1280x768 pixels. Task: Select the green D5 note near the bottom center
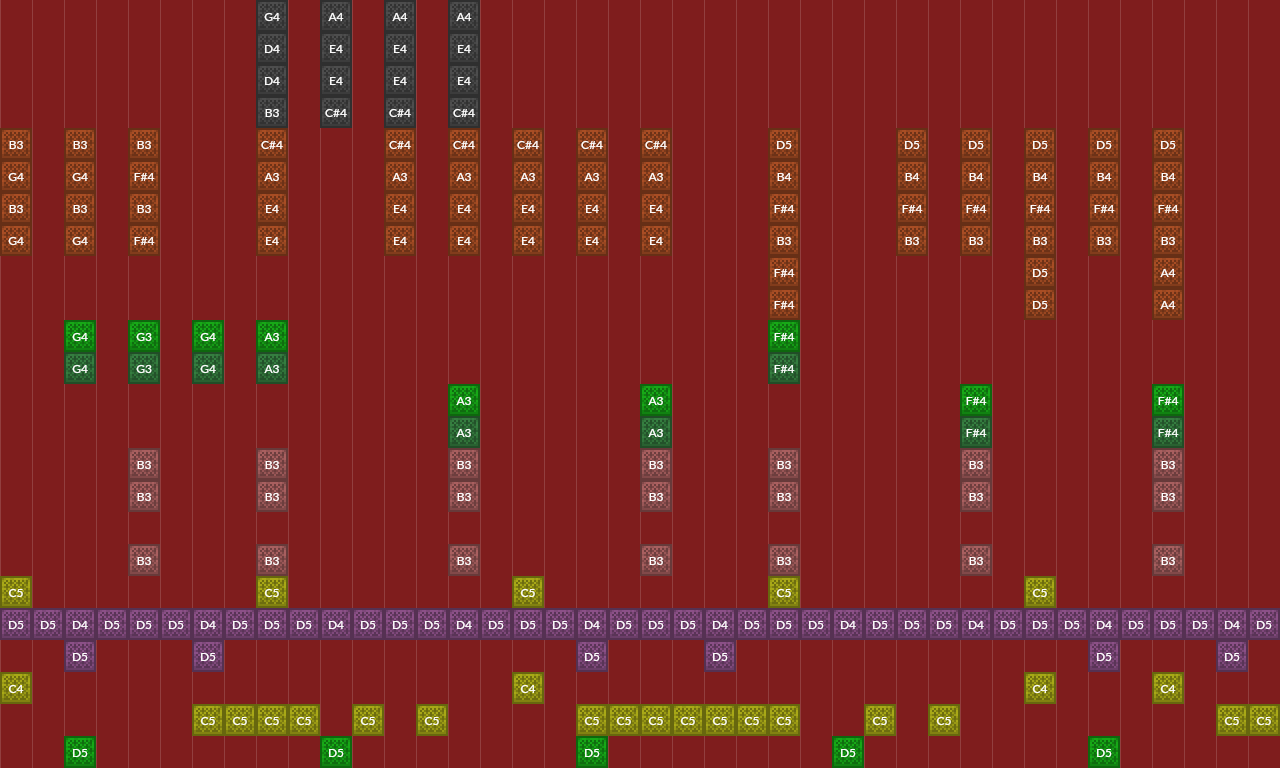coord(591,752)
